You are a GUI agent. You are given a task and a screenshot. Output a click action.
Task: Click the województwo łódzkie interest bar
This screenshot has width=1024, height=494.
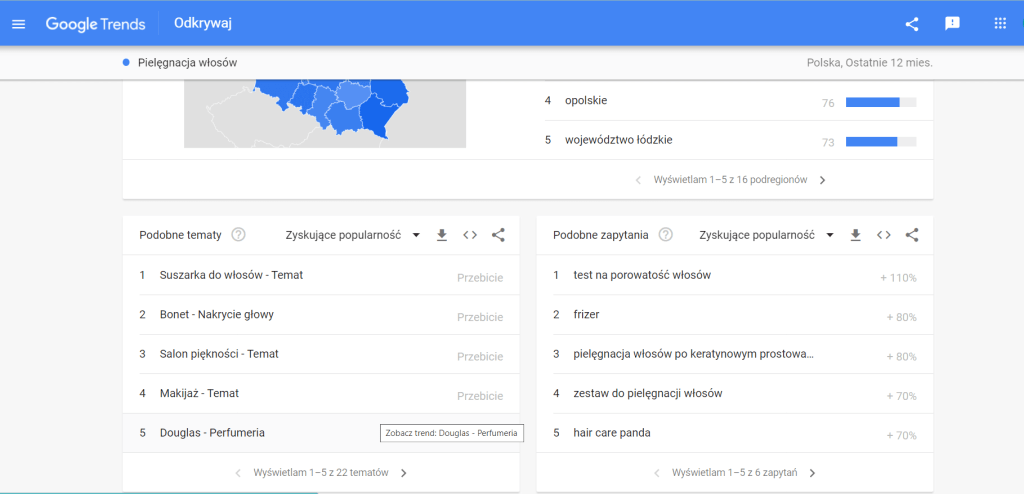point(881,142)
